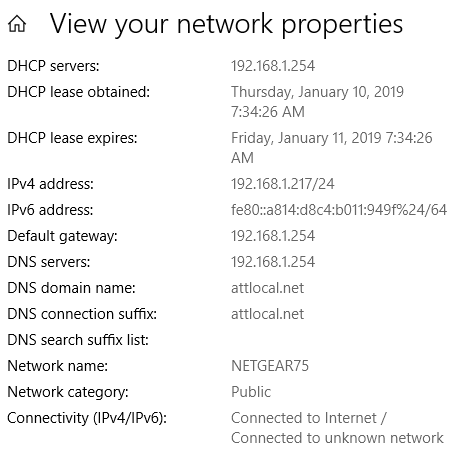Click the DNS search suffix list label
The image size is (469, 458).
coord(78,340)
